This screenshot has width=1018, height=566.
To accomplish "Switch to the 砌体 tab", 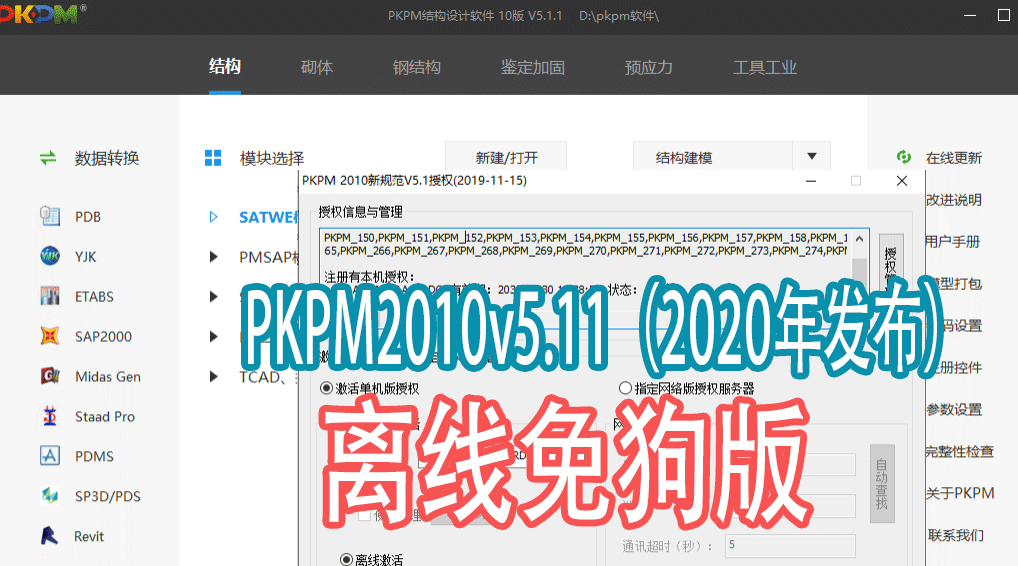I will click(317, 67).
